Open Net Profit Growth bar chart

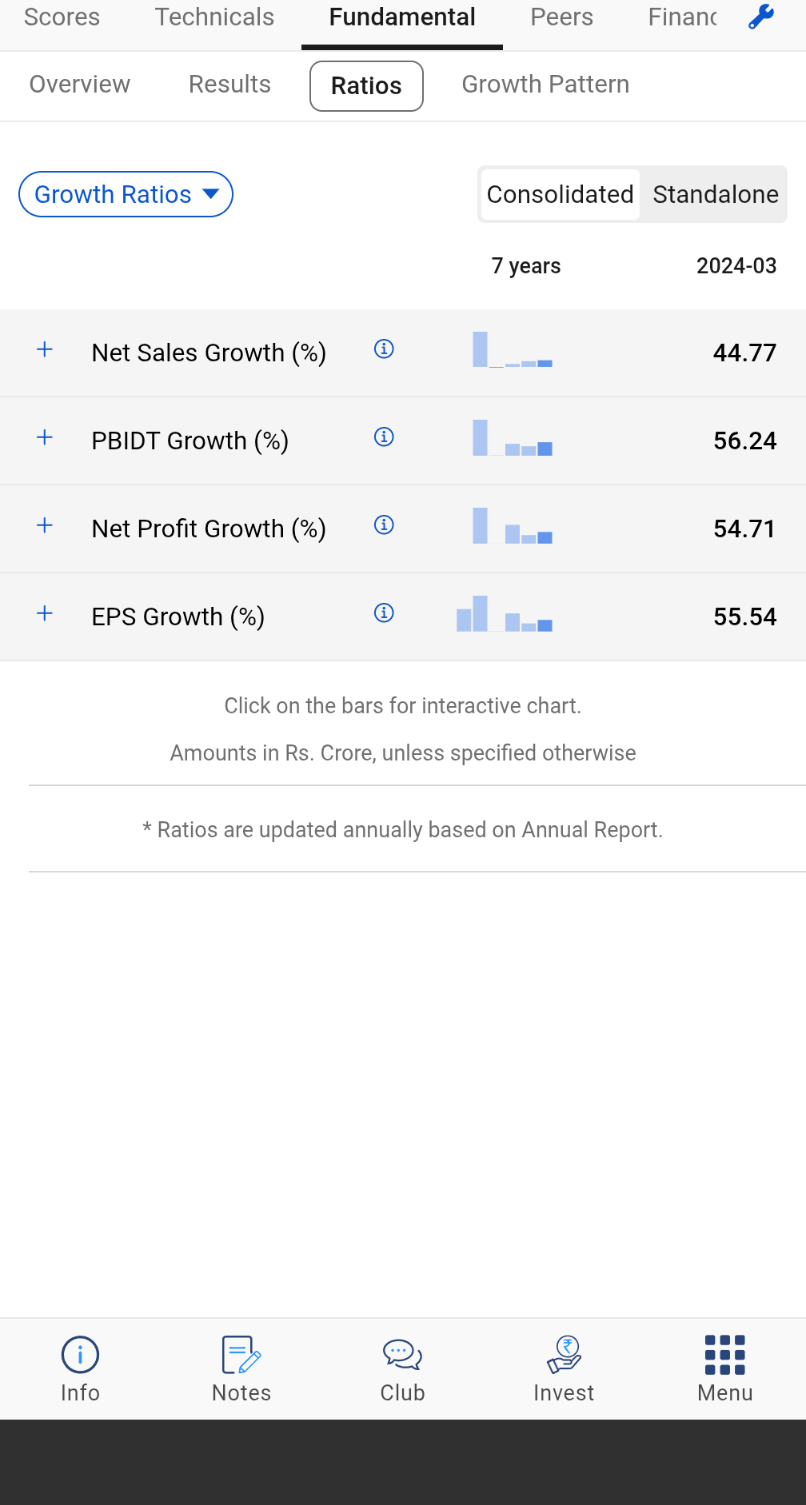click(x=512, y=527)
